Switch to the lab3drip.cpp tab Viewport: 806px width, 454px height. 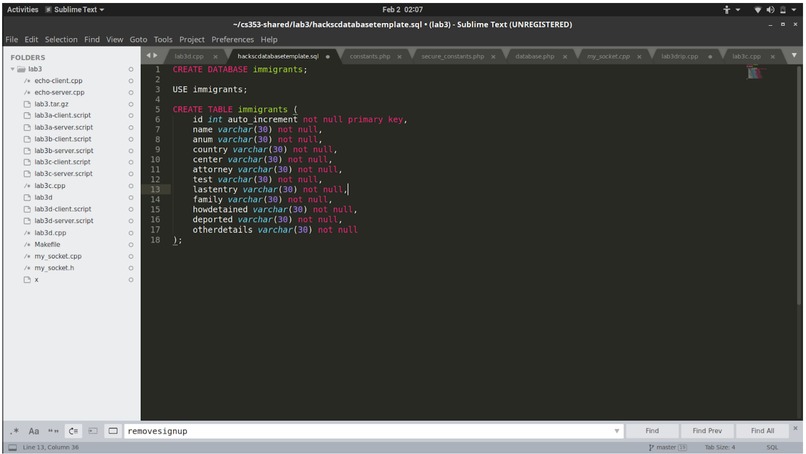680,57
